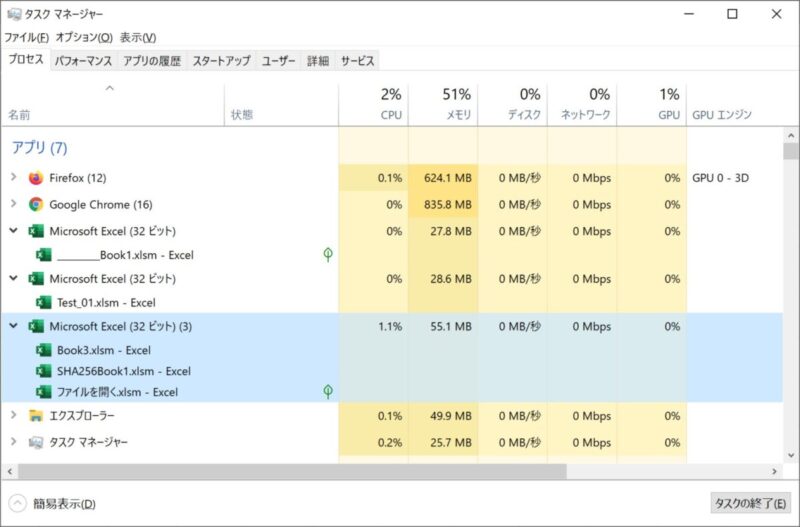Switch to the スタートアップ tab
800x527 pixels.
[x=221, y=61]
